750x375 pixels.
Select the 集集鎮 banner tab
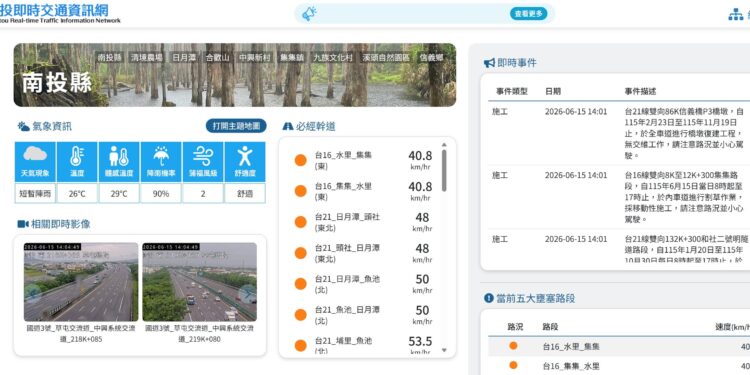(293, 57)
